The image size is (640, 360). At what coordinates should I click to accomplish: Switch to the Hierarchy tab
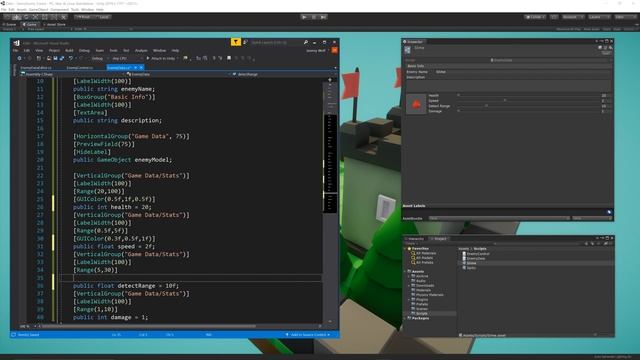click(x=415, y=239)
